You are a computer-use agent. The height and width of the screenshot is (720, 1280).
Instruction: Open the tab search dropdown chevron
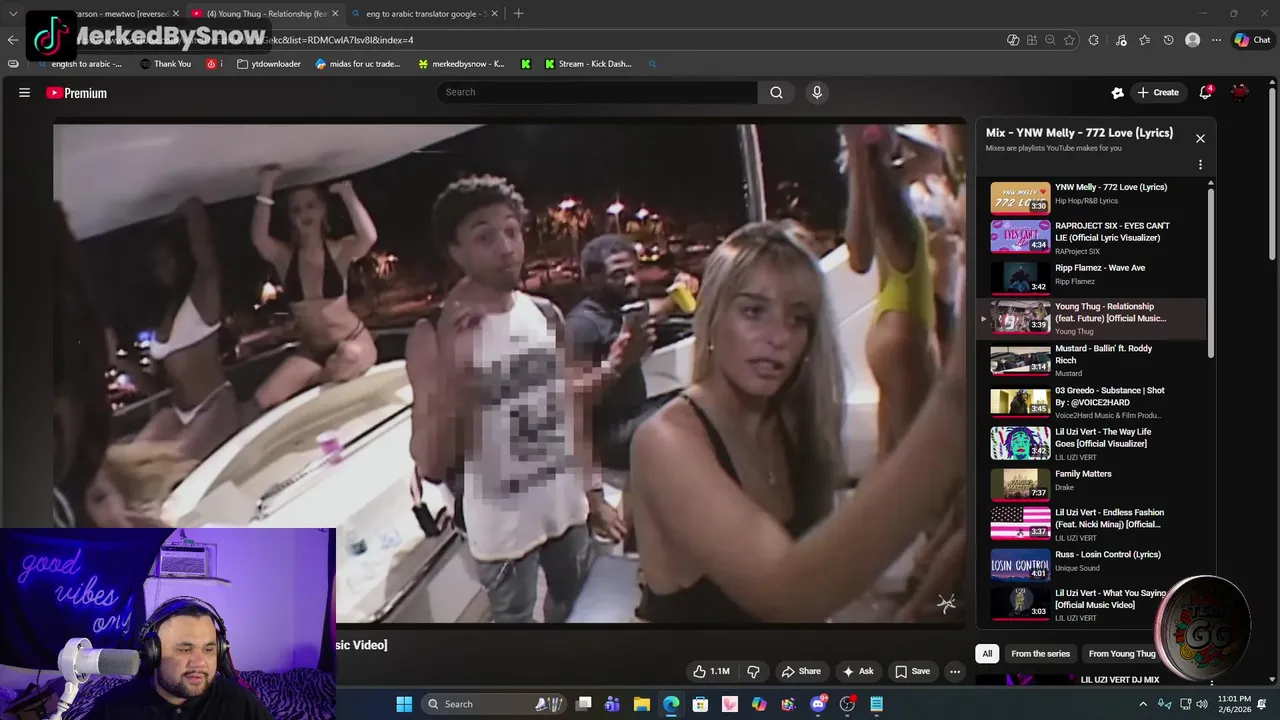click(13, 13)
